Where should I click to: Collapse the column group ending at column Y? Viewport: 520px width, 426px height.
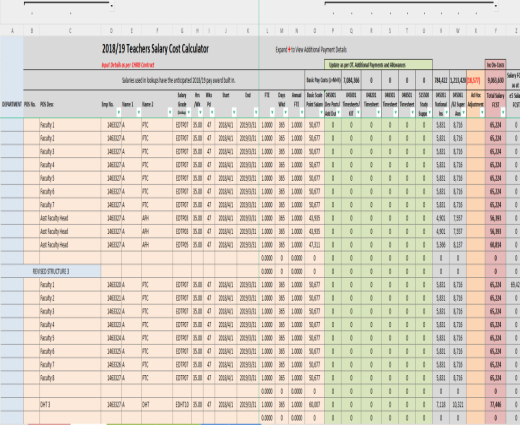click(x=496, y=6)
